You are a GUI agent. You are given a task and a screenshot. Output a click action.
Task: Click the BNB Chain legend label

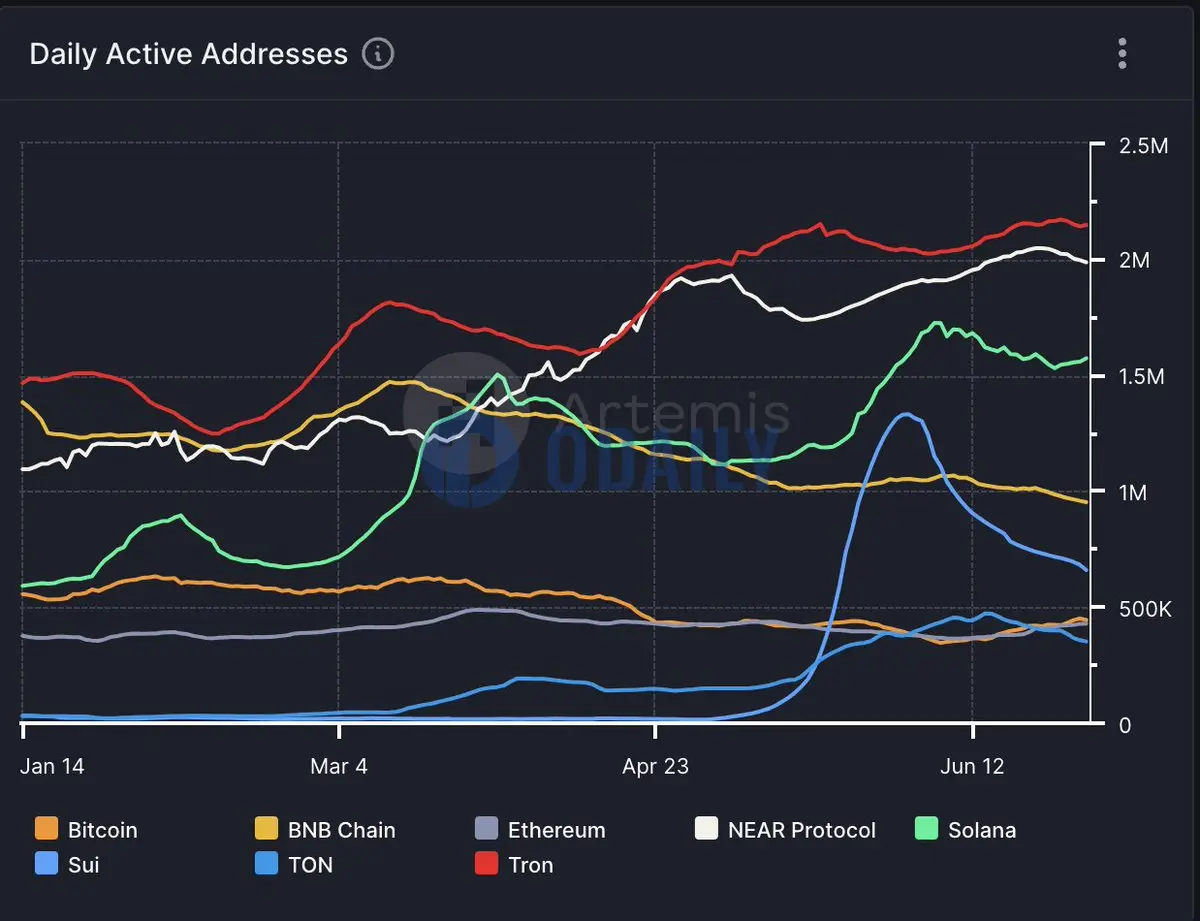click(x=342, y=830)
